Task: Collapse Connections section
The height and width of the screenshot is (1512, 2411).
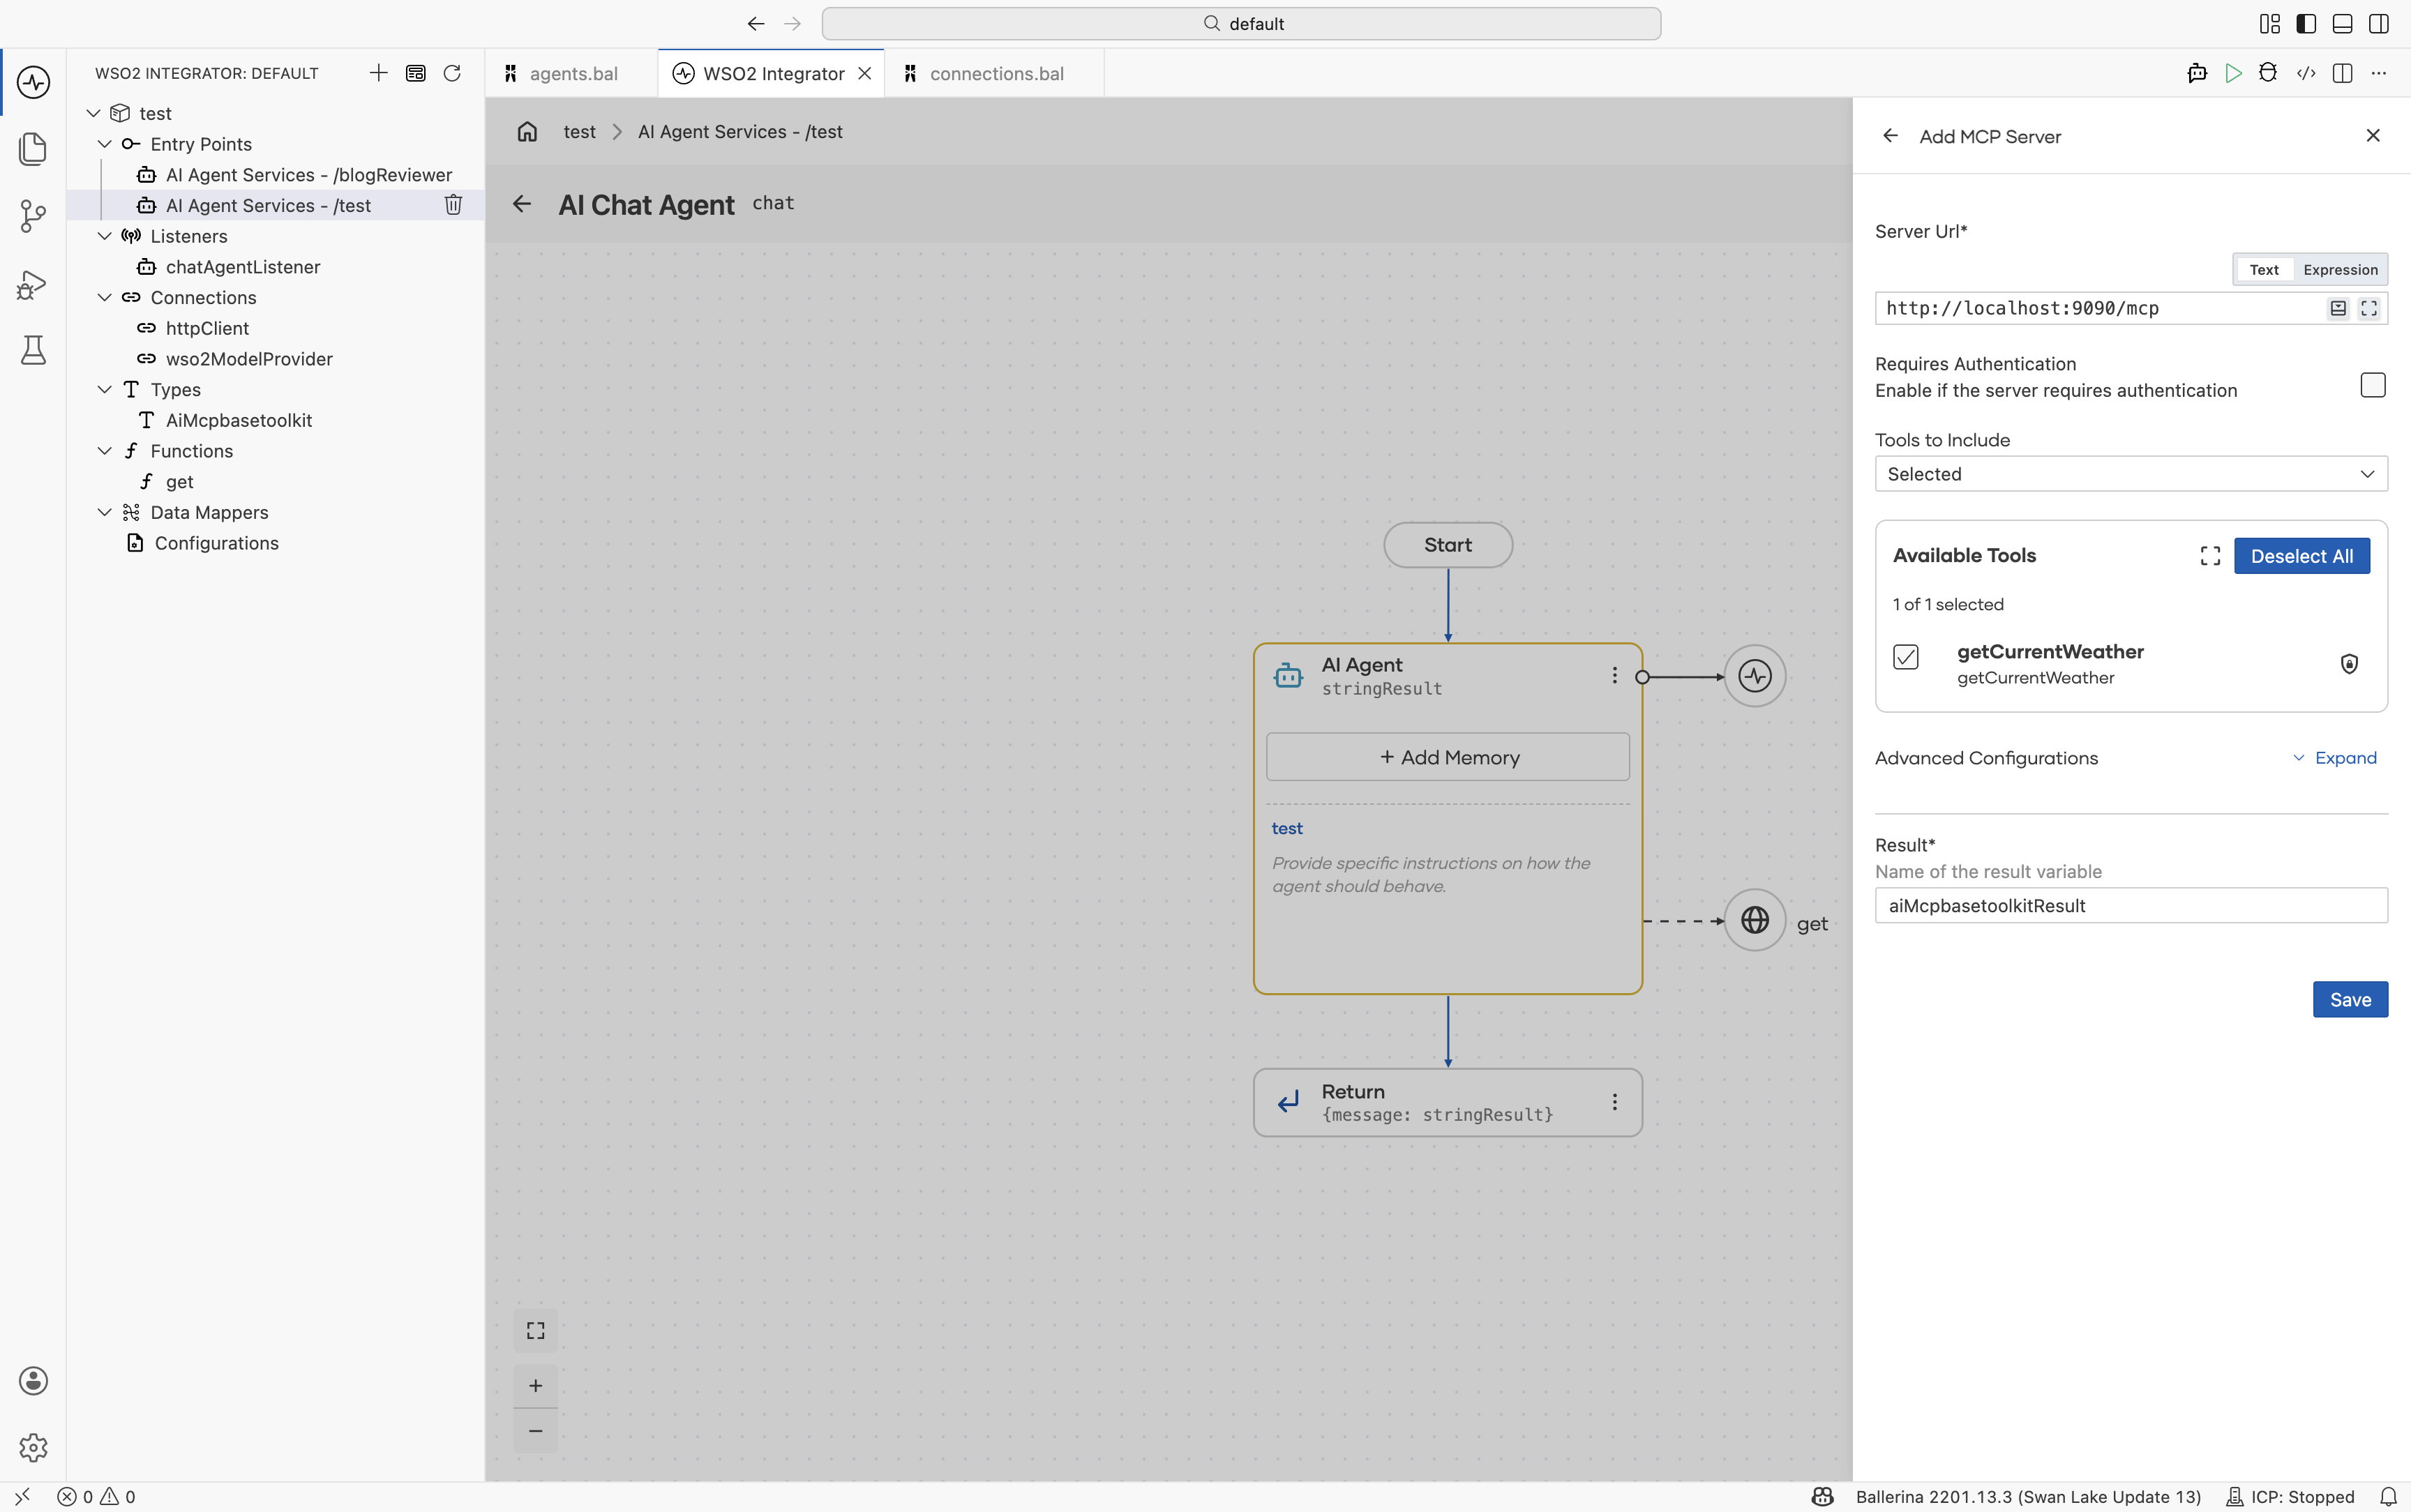Action: 104,297
